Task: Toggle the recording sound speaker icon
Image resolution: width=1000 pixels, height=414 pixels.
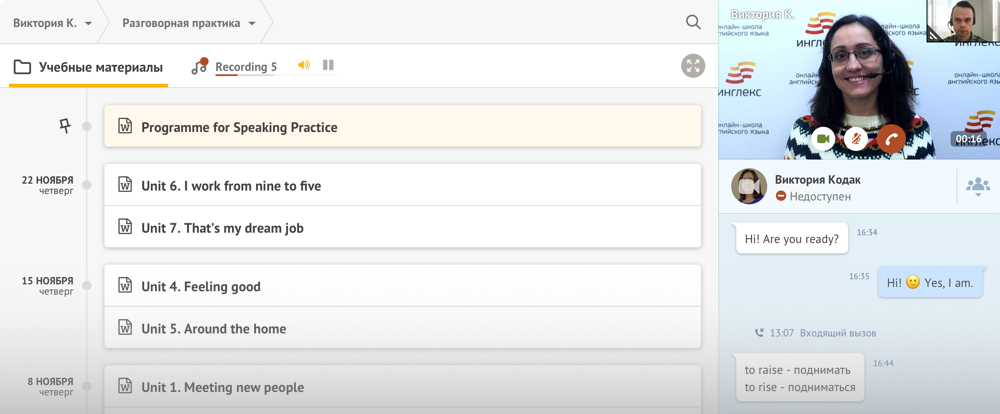Action: [x=304, y=65]
